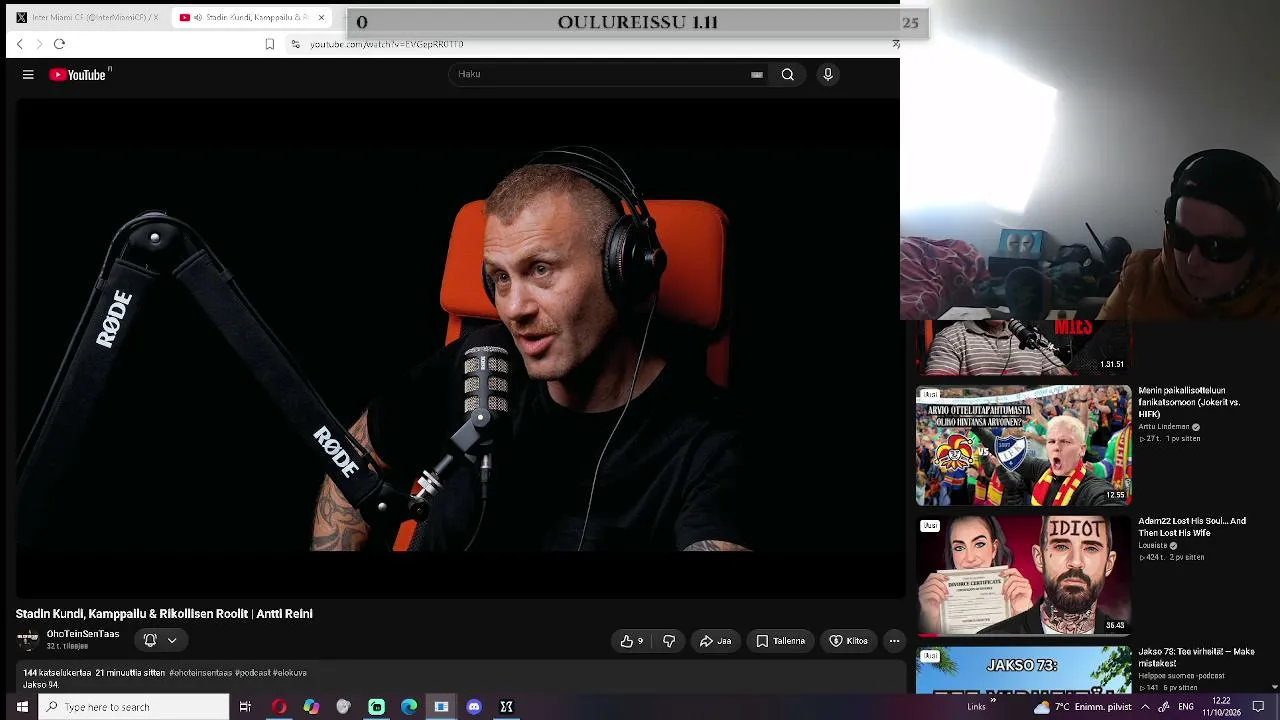Click the YouTube search magnifier button

pos(788,74)
